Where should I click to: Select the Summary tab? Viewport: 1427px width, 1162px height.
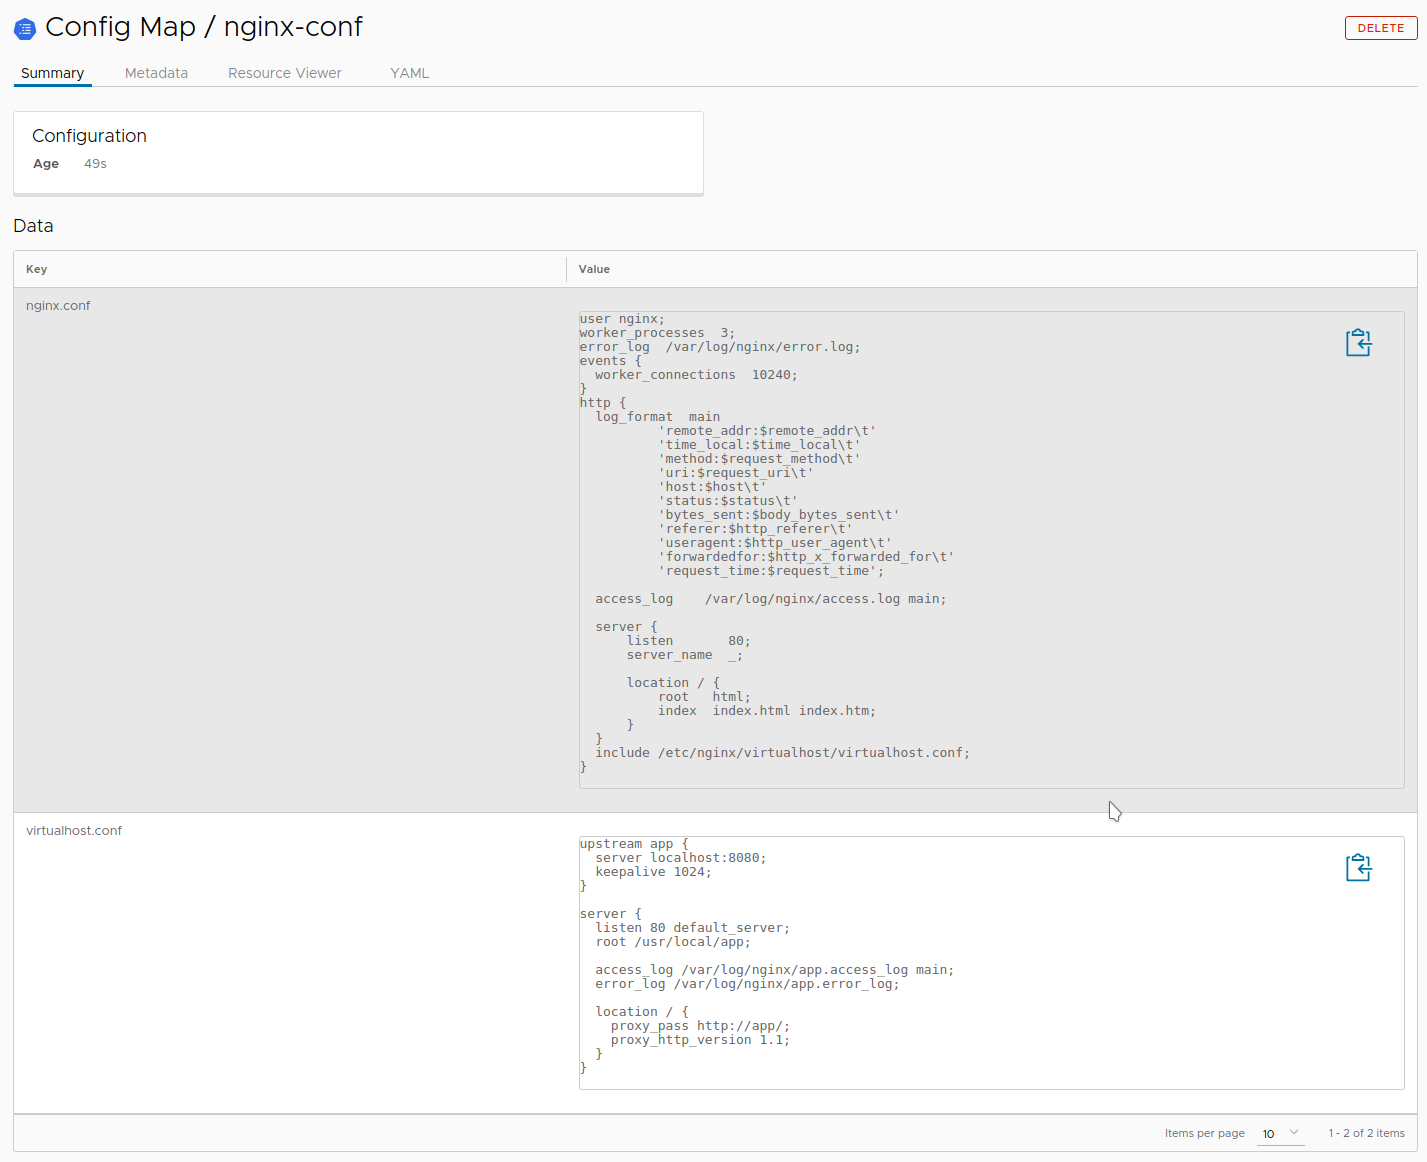52,72
